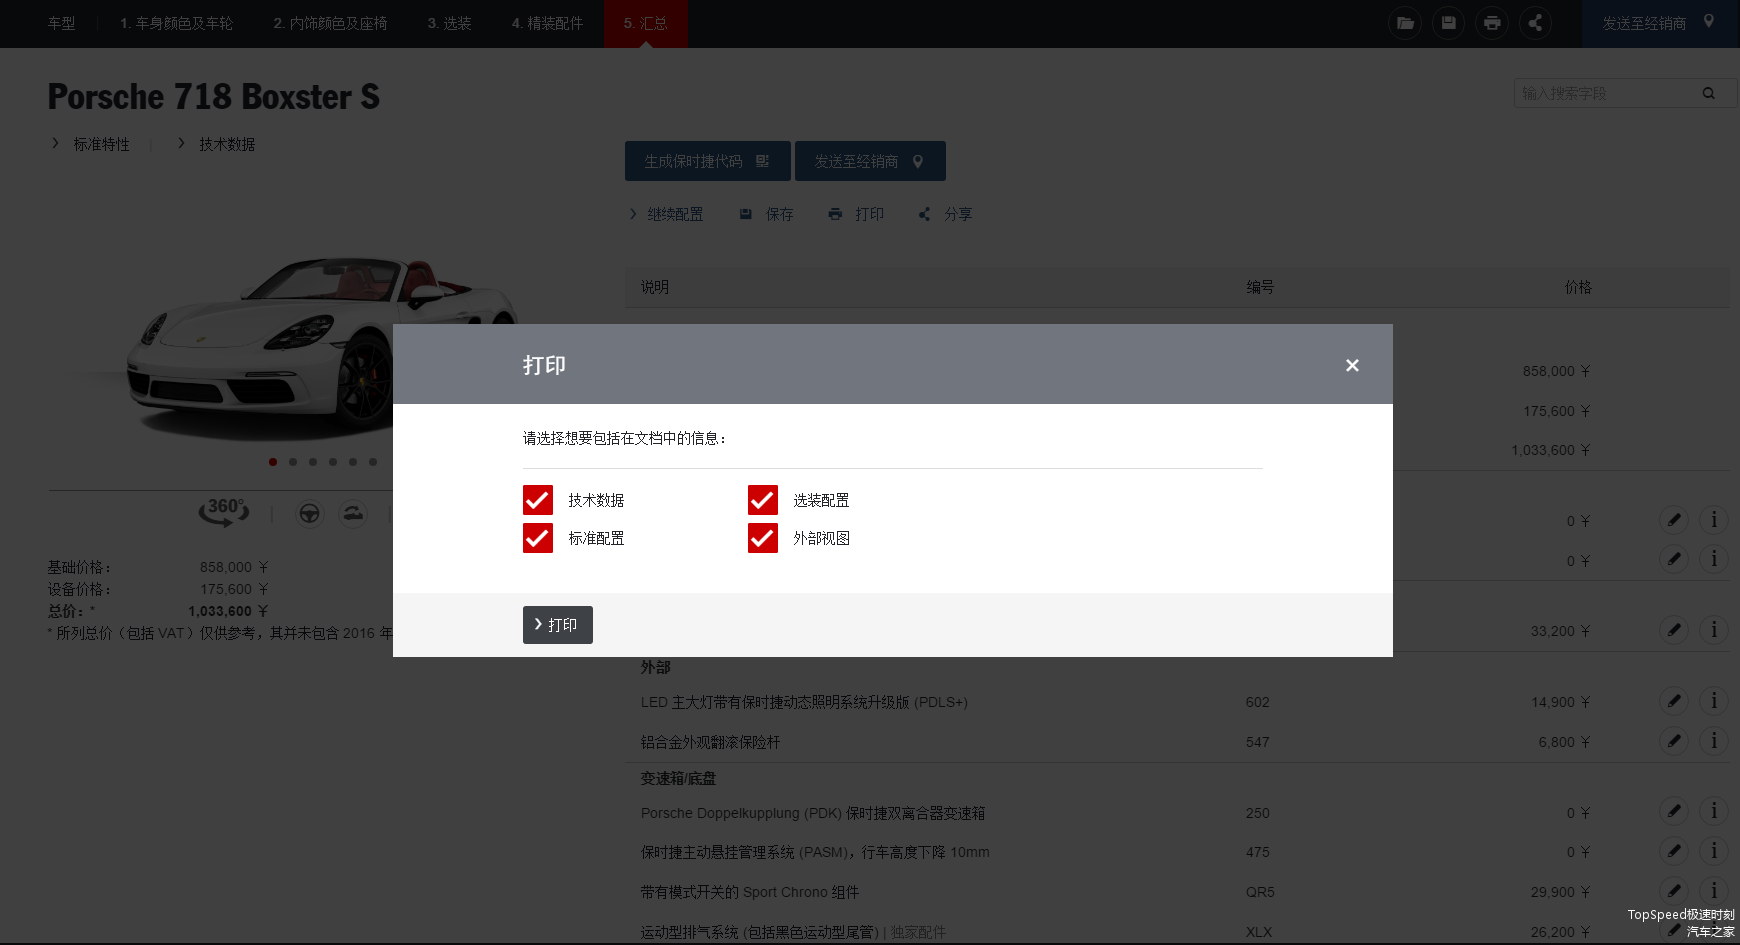
Task: Click the 生成保时捷代码 button
Action: [707, 161]
